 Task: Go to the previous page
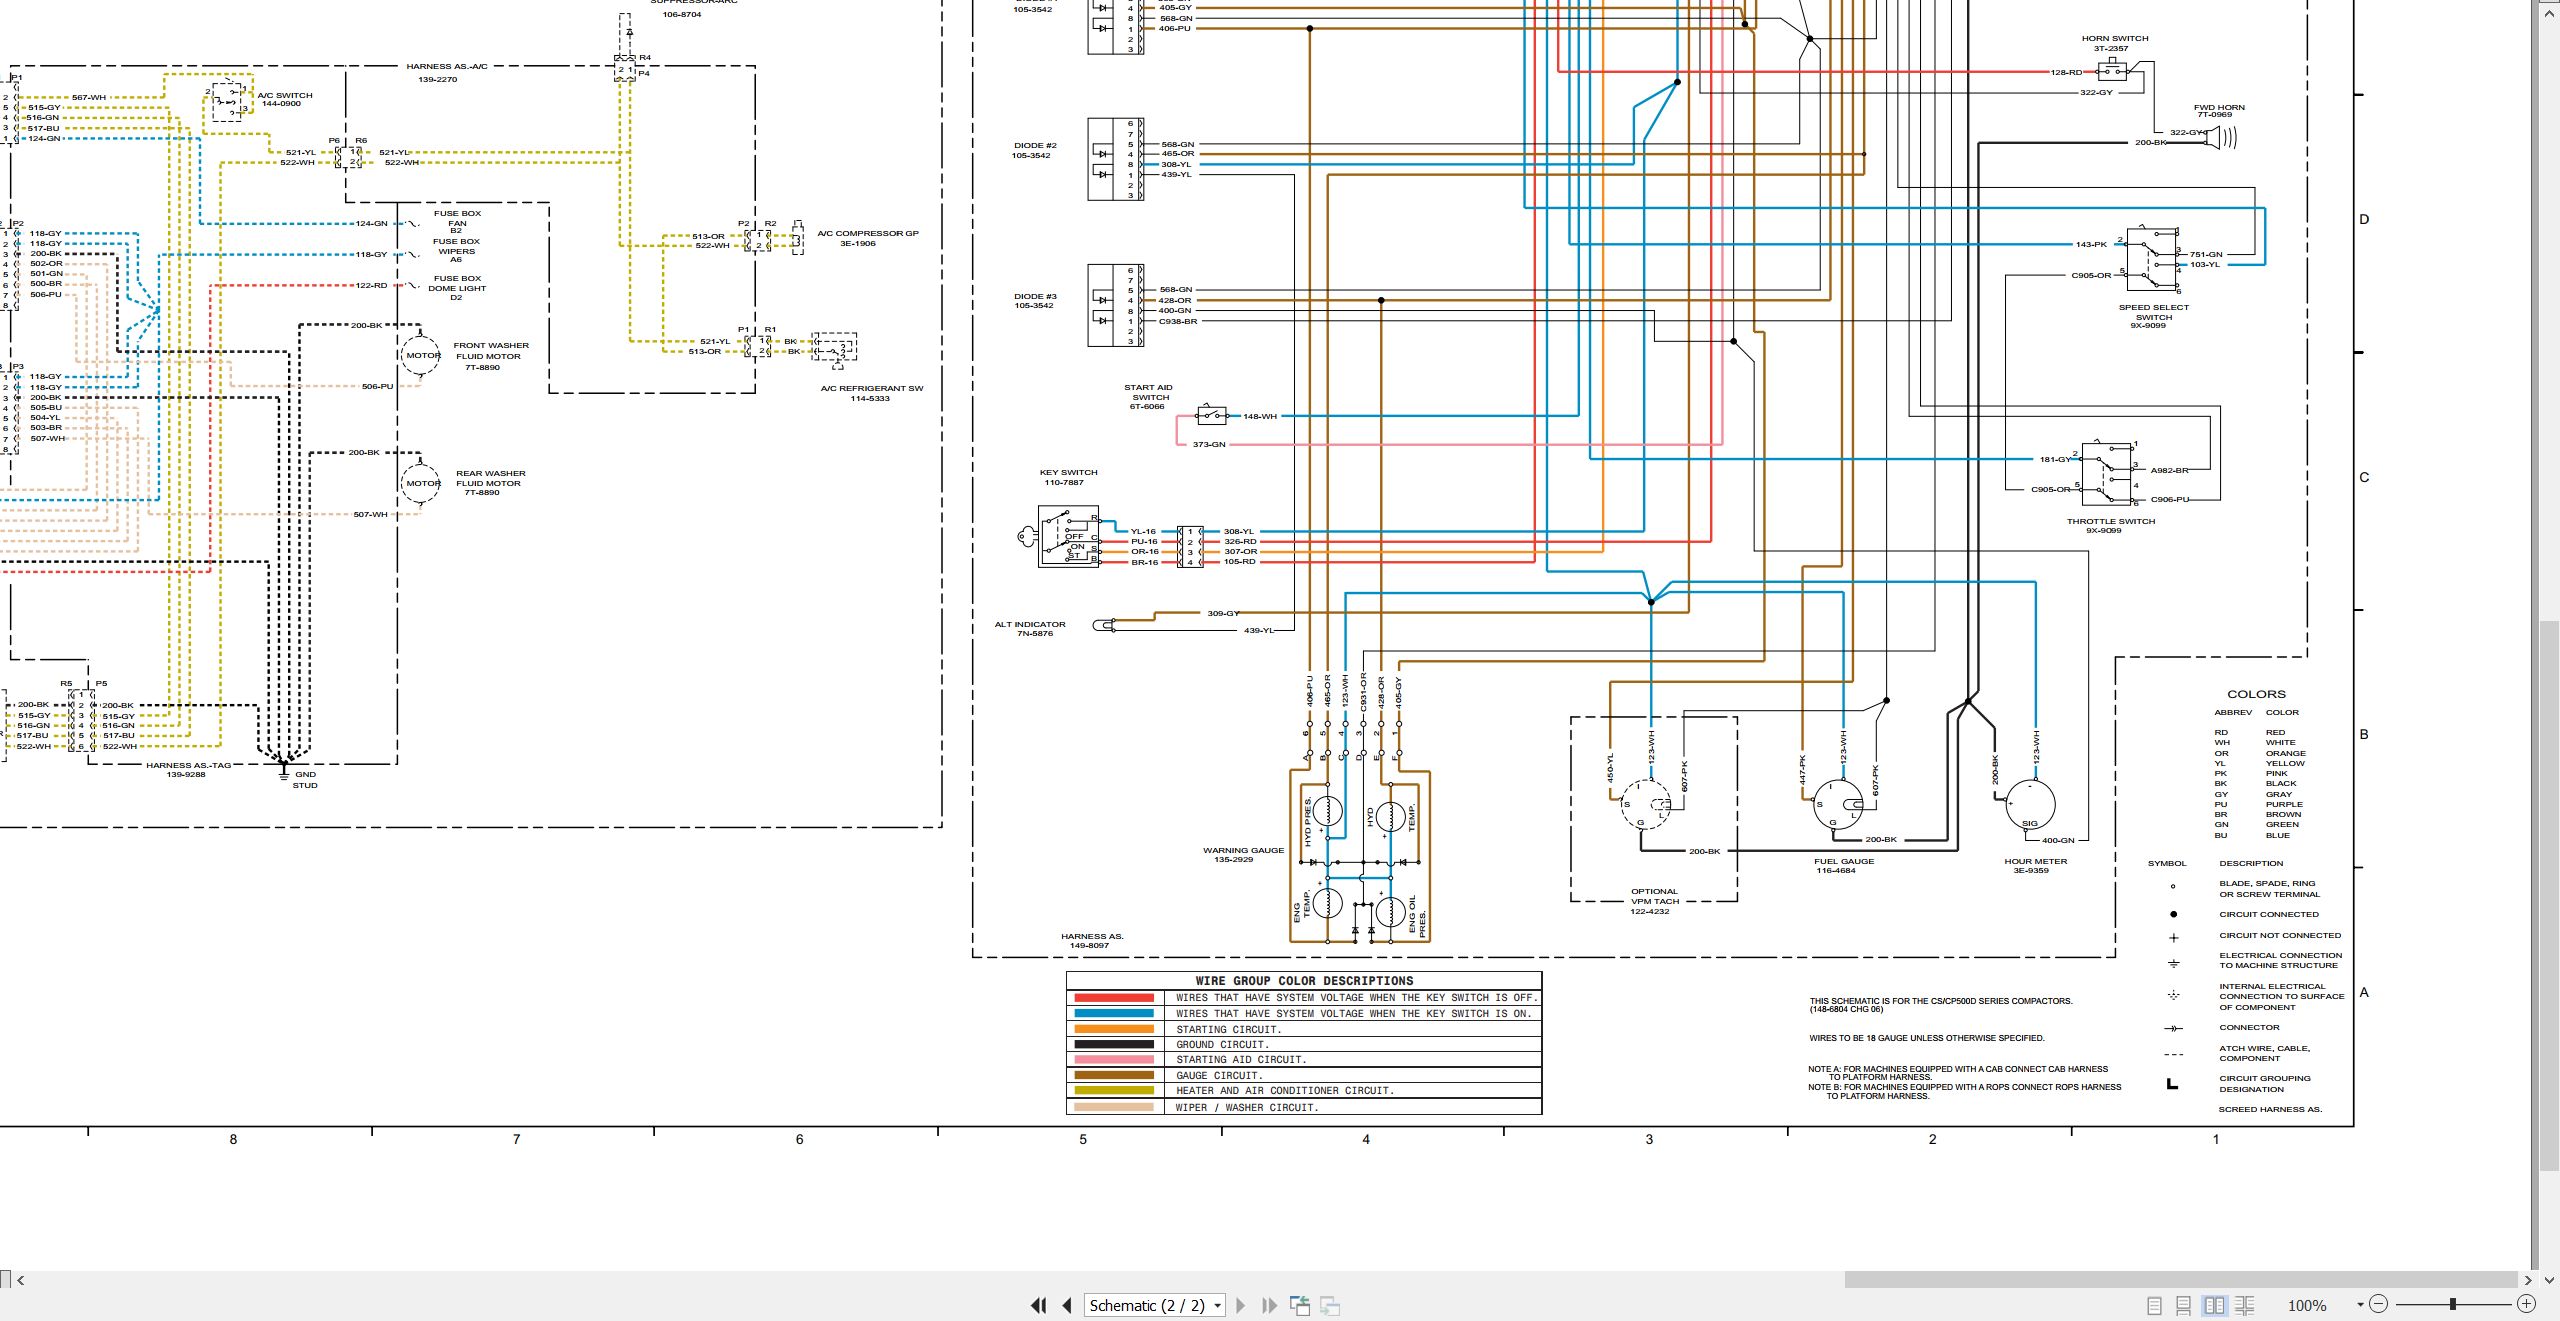point(1067,1305)
